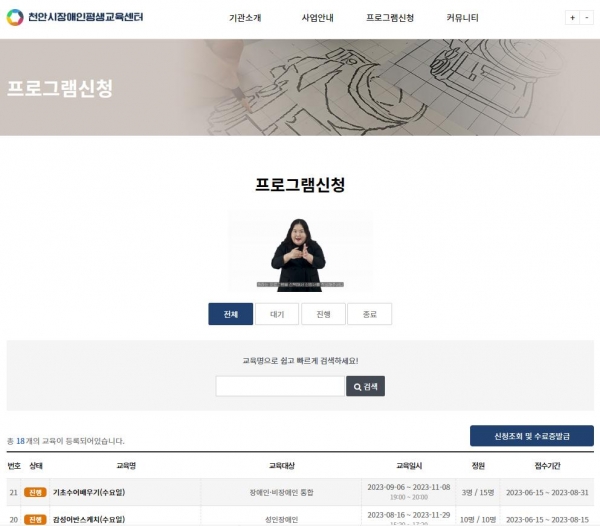Increase text size with the plus button
Viewport: 600px width, 526px height.
[x=572, y=18]
